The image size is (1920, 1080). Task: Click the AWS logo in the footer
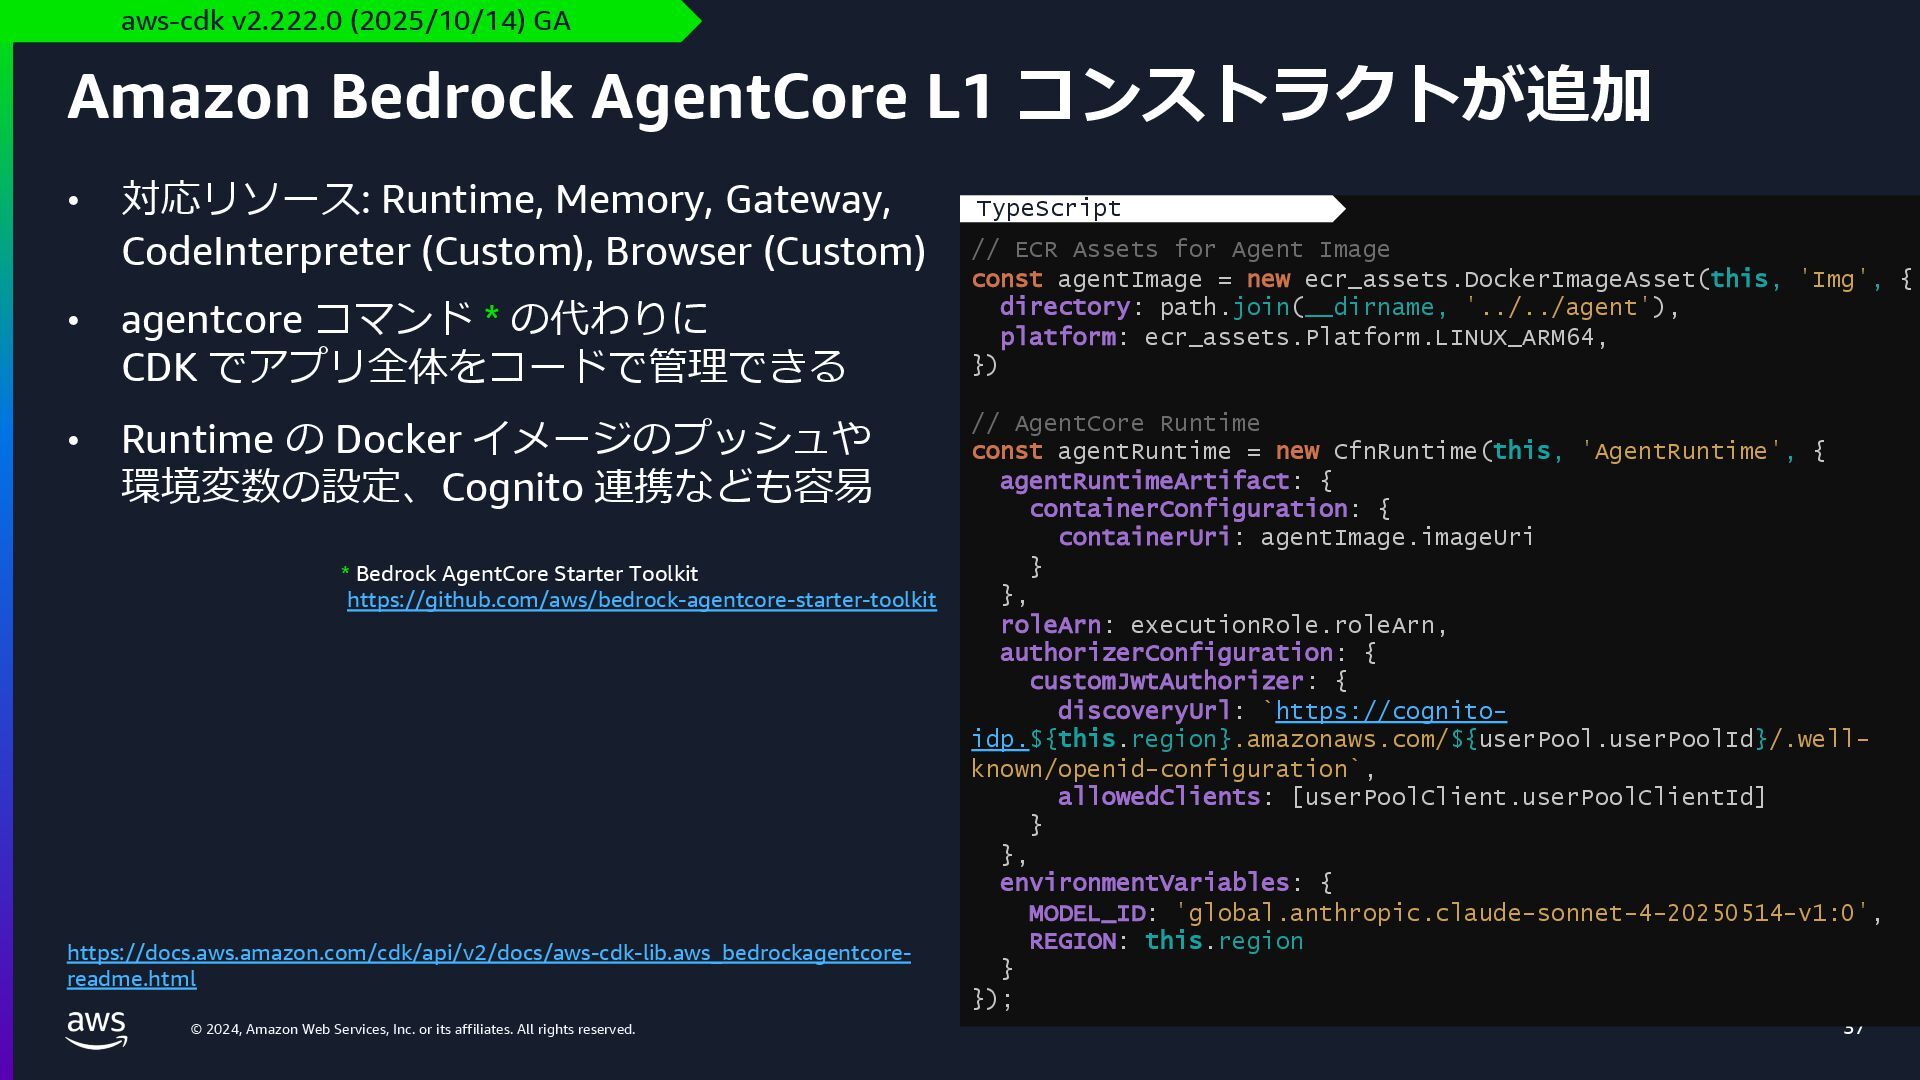click(96, 1029)
